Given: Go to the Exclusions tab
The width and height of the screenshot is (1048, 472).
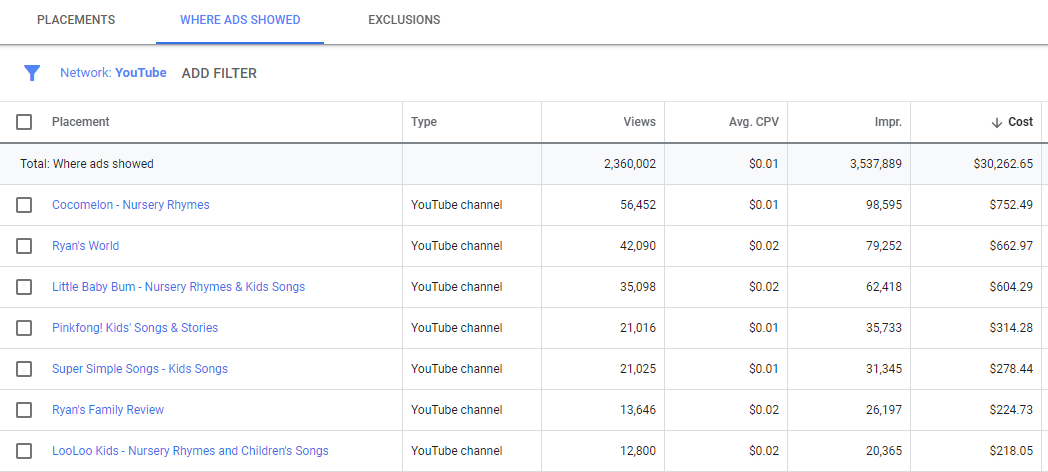Looking at the screenshot, I should (x=404, y=20).
